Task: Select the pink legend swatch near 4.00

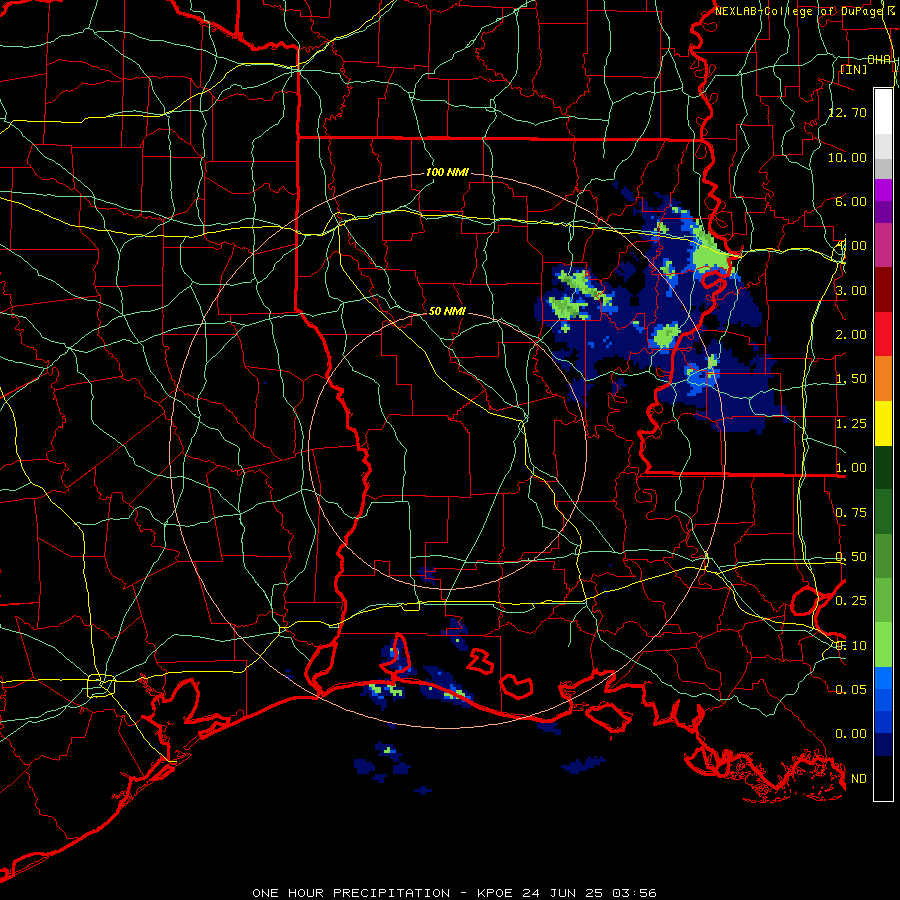Action: [883, 246]
